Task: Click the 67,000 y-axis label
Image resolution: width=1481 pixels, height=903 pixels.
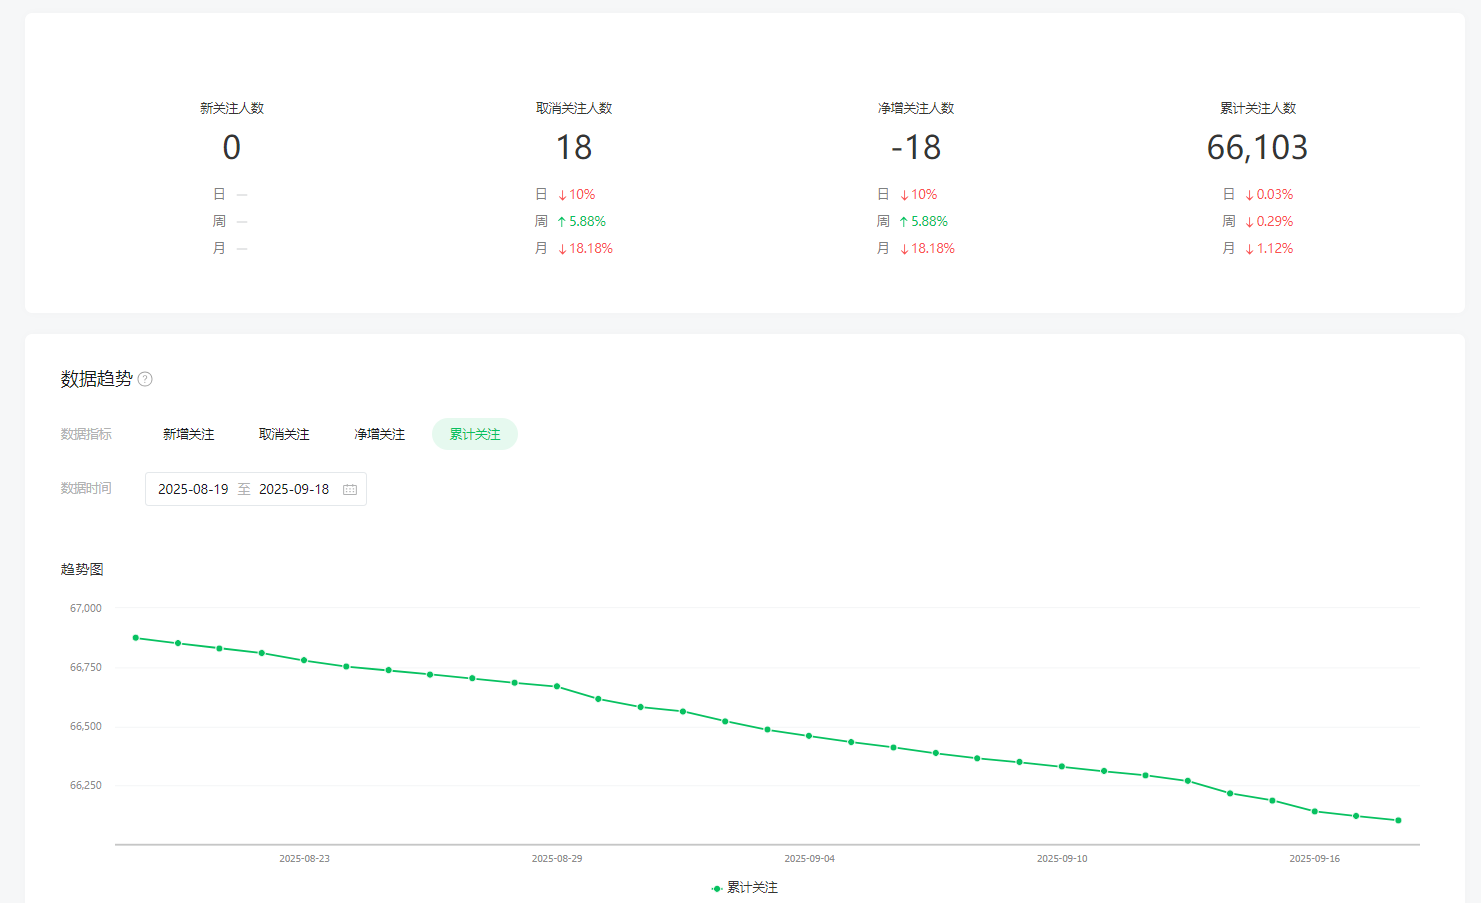Action: point(85,608)
